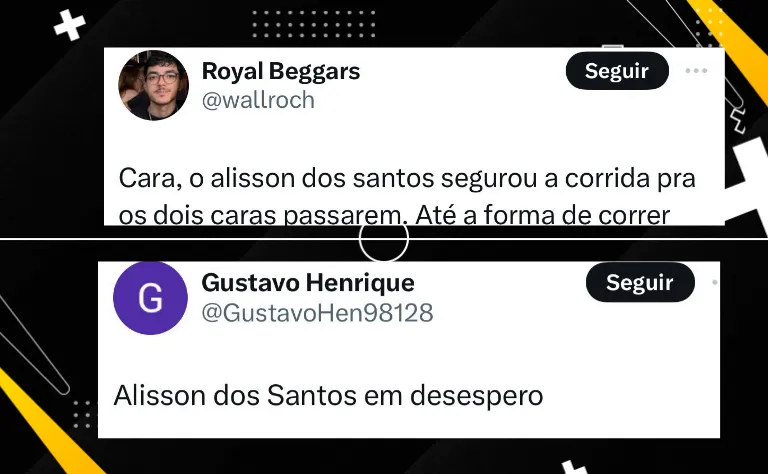Open Royal Beggars profile photo

[153, 85]
